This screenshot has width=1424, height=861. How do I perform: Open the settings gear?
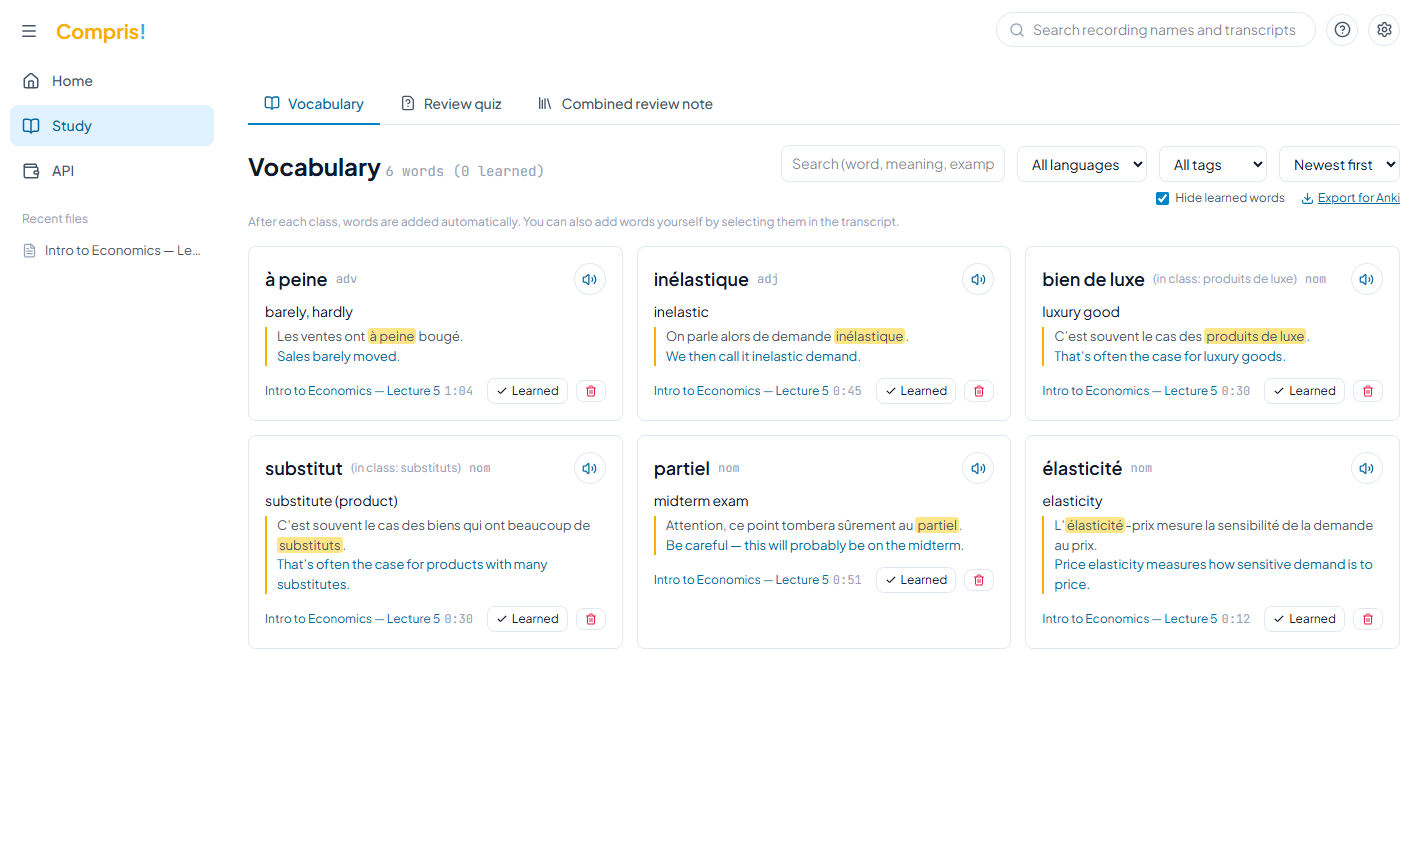point(1384,30)
